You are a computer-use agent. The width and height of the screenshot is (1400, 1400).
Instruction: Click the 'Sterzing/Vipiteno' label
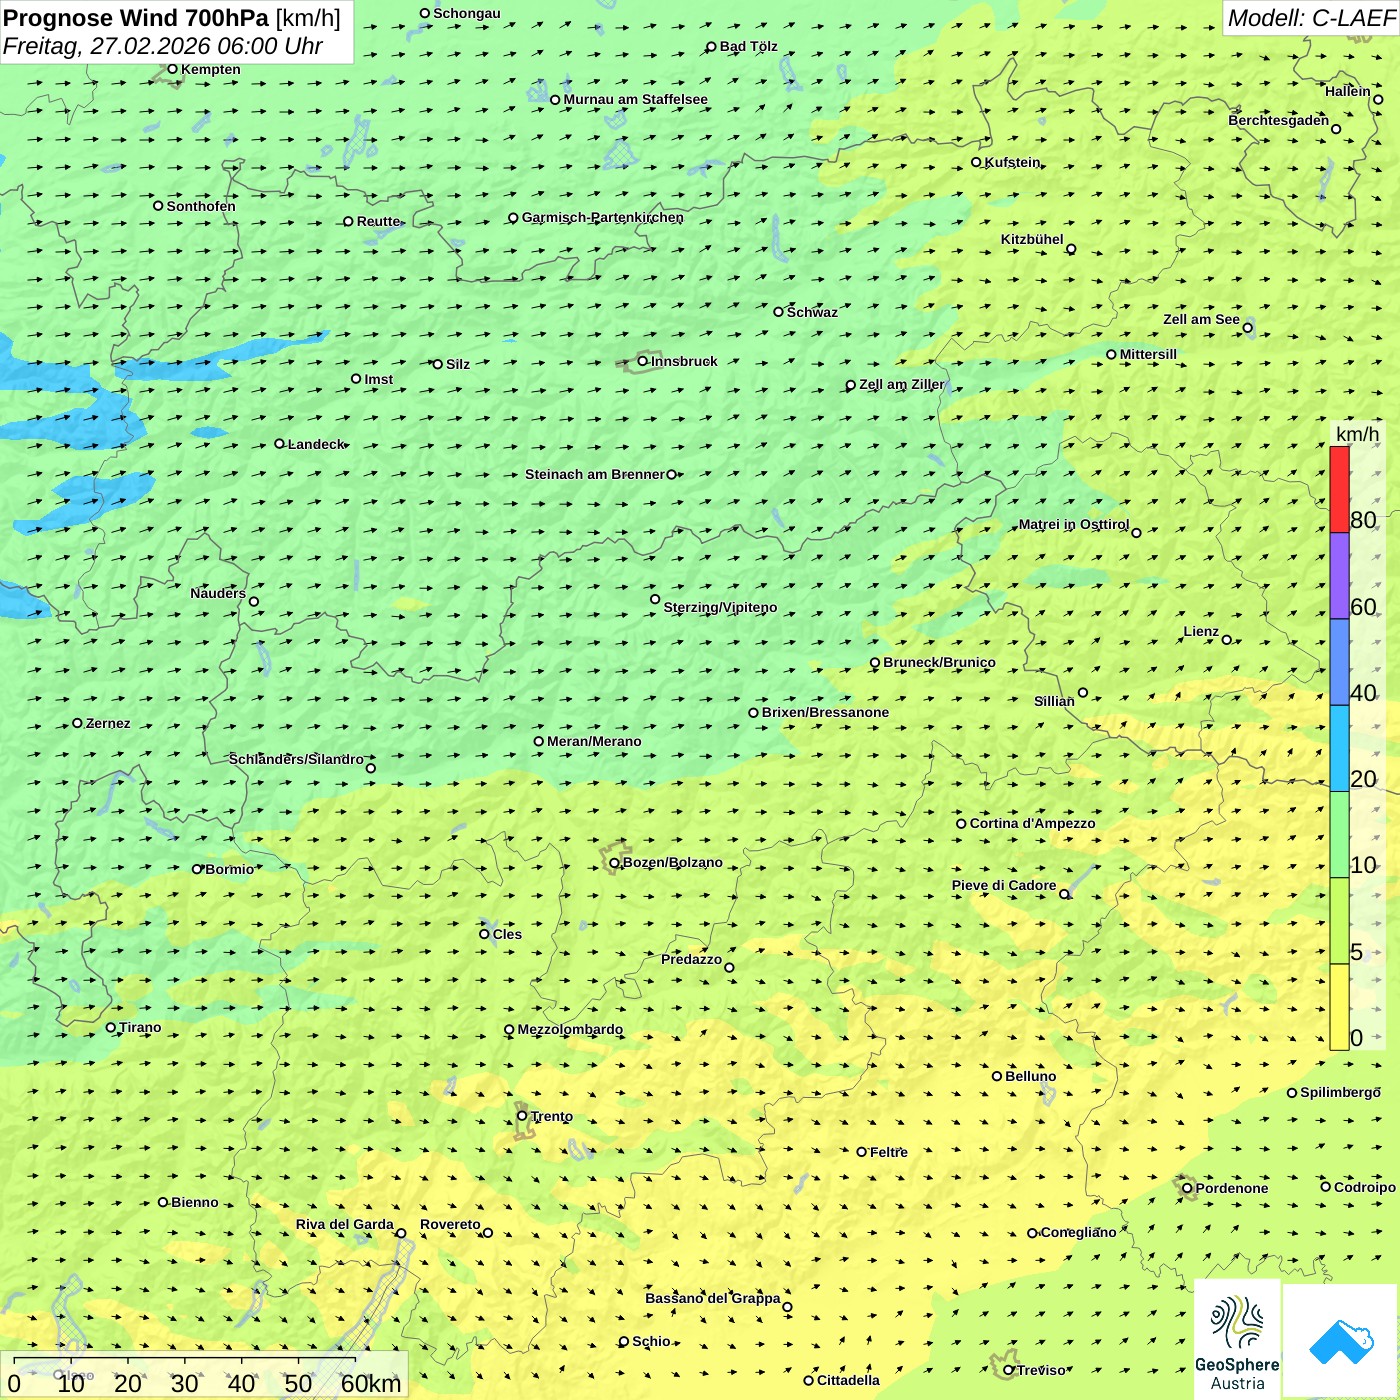click(720, 607)
